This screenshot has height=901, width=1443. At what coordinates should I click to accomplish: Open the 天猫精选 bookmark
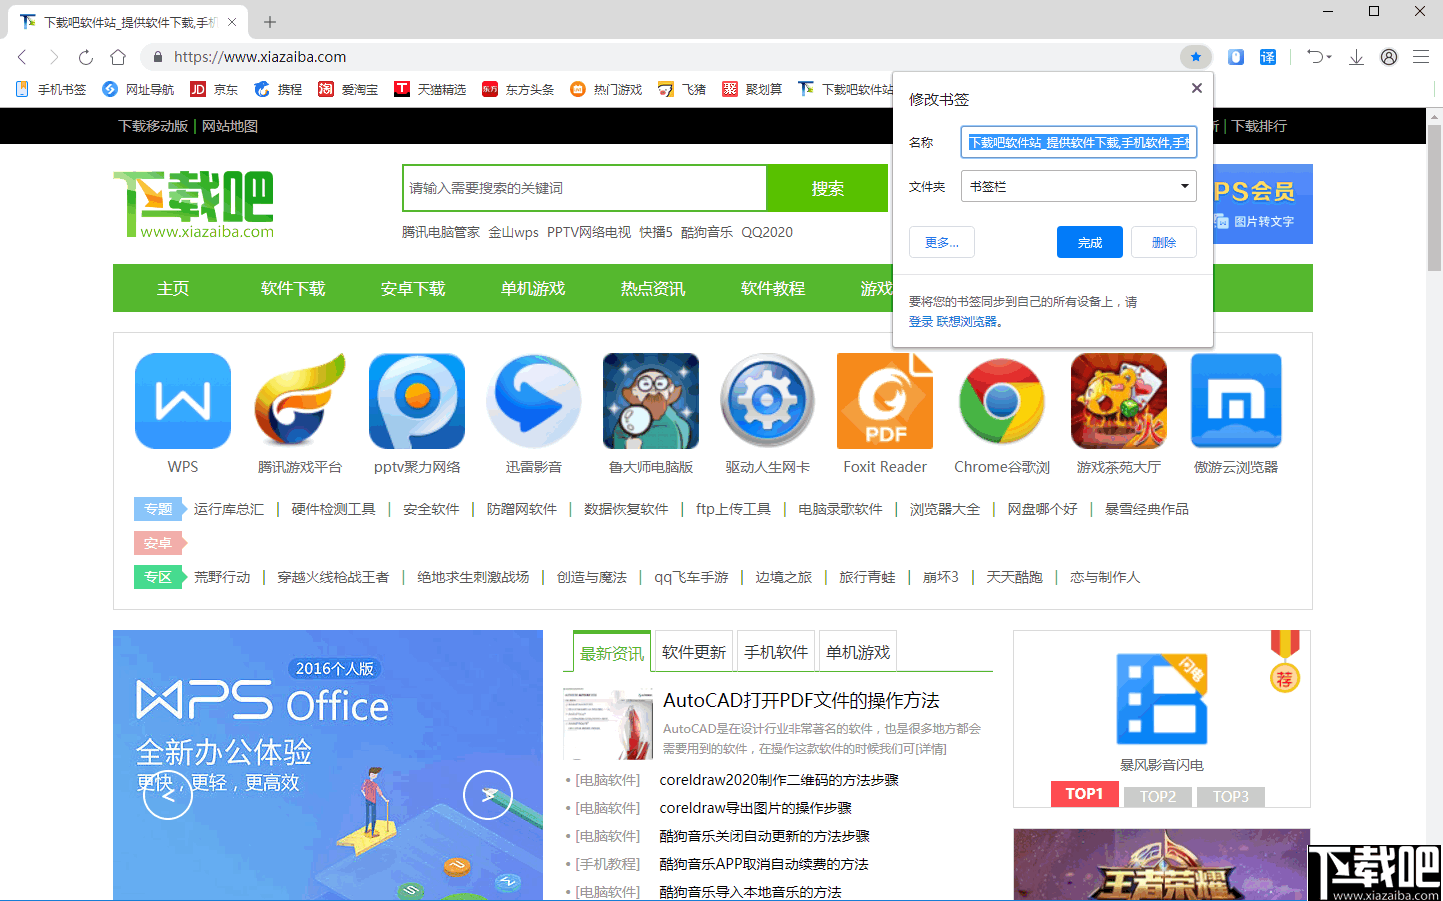pos(430,89)
